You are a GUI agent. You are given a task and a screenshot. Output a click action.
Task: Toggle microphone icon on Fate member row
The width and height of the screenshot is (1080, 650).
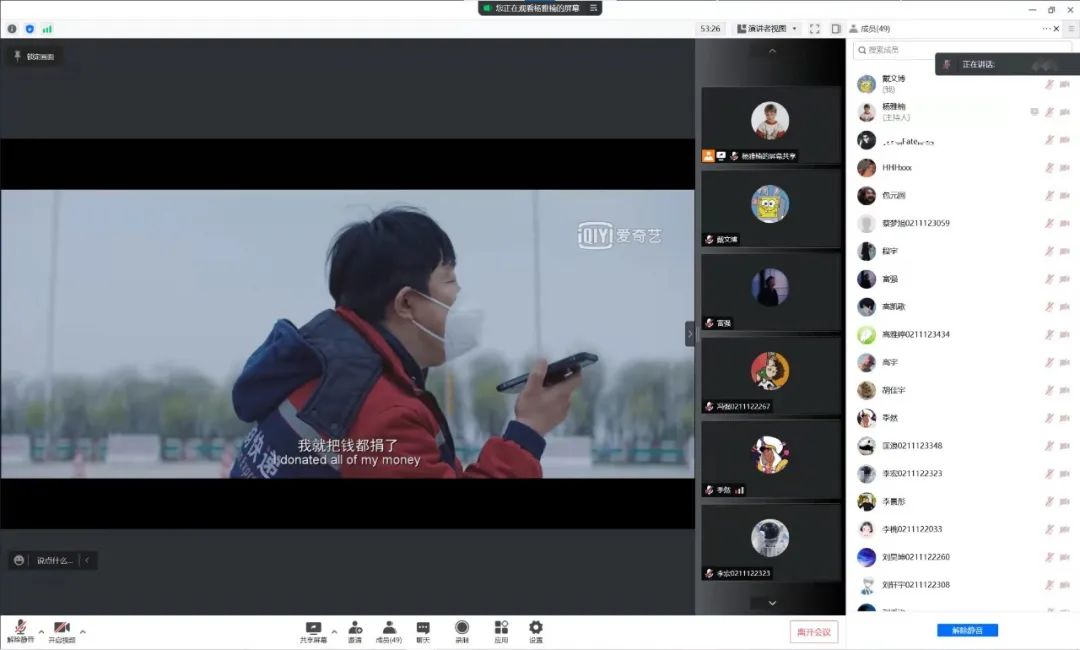tap(1049, 140)
